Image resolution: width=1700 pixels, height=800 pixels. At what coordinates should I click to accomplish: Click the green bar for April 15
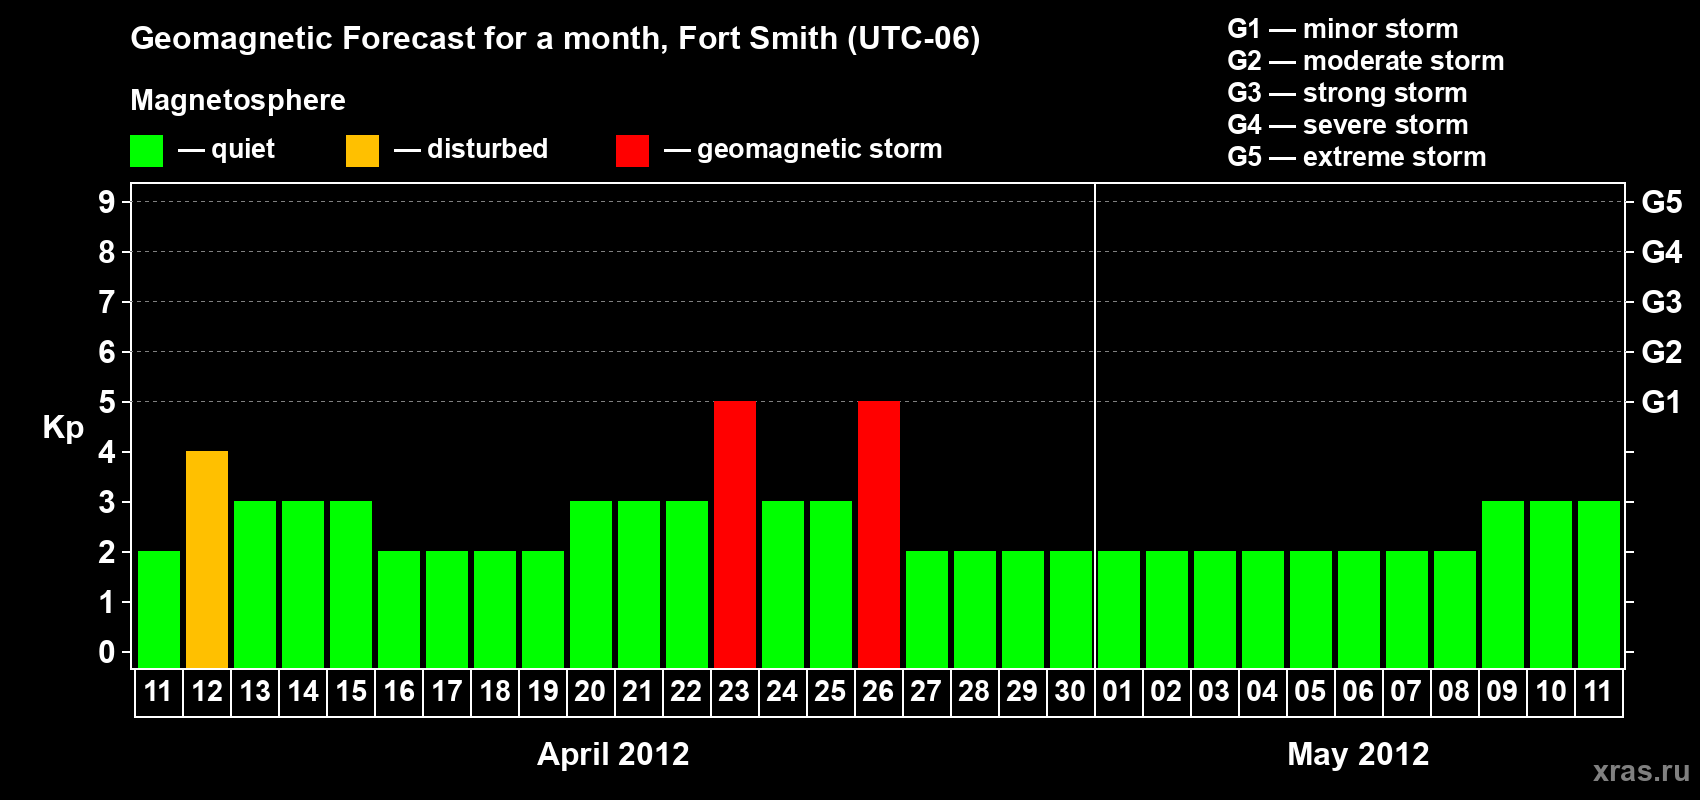pos(351,584)
